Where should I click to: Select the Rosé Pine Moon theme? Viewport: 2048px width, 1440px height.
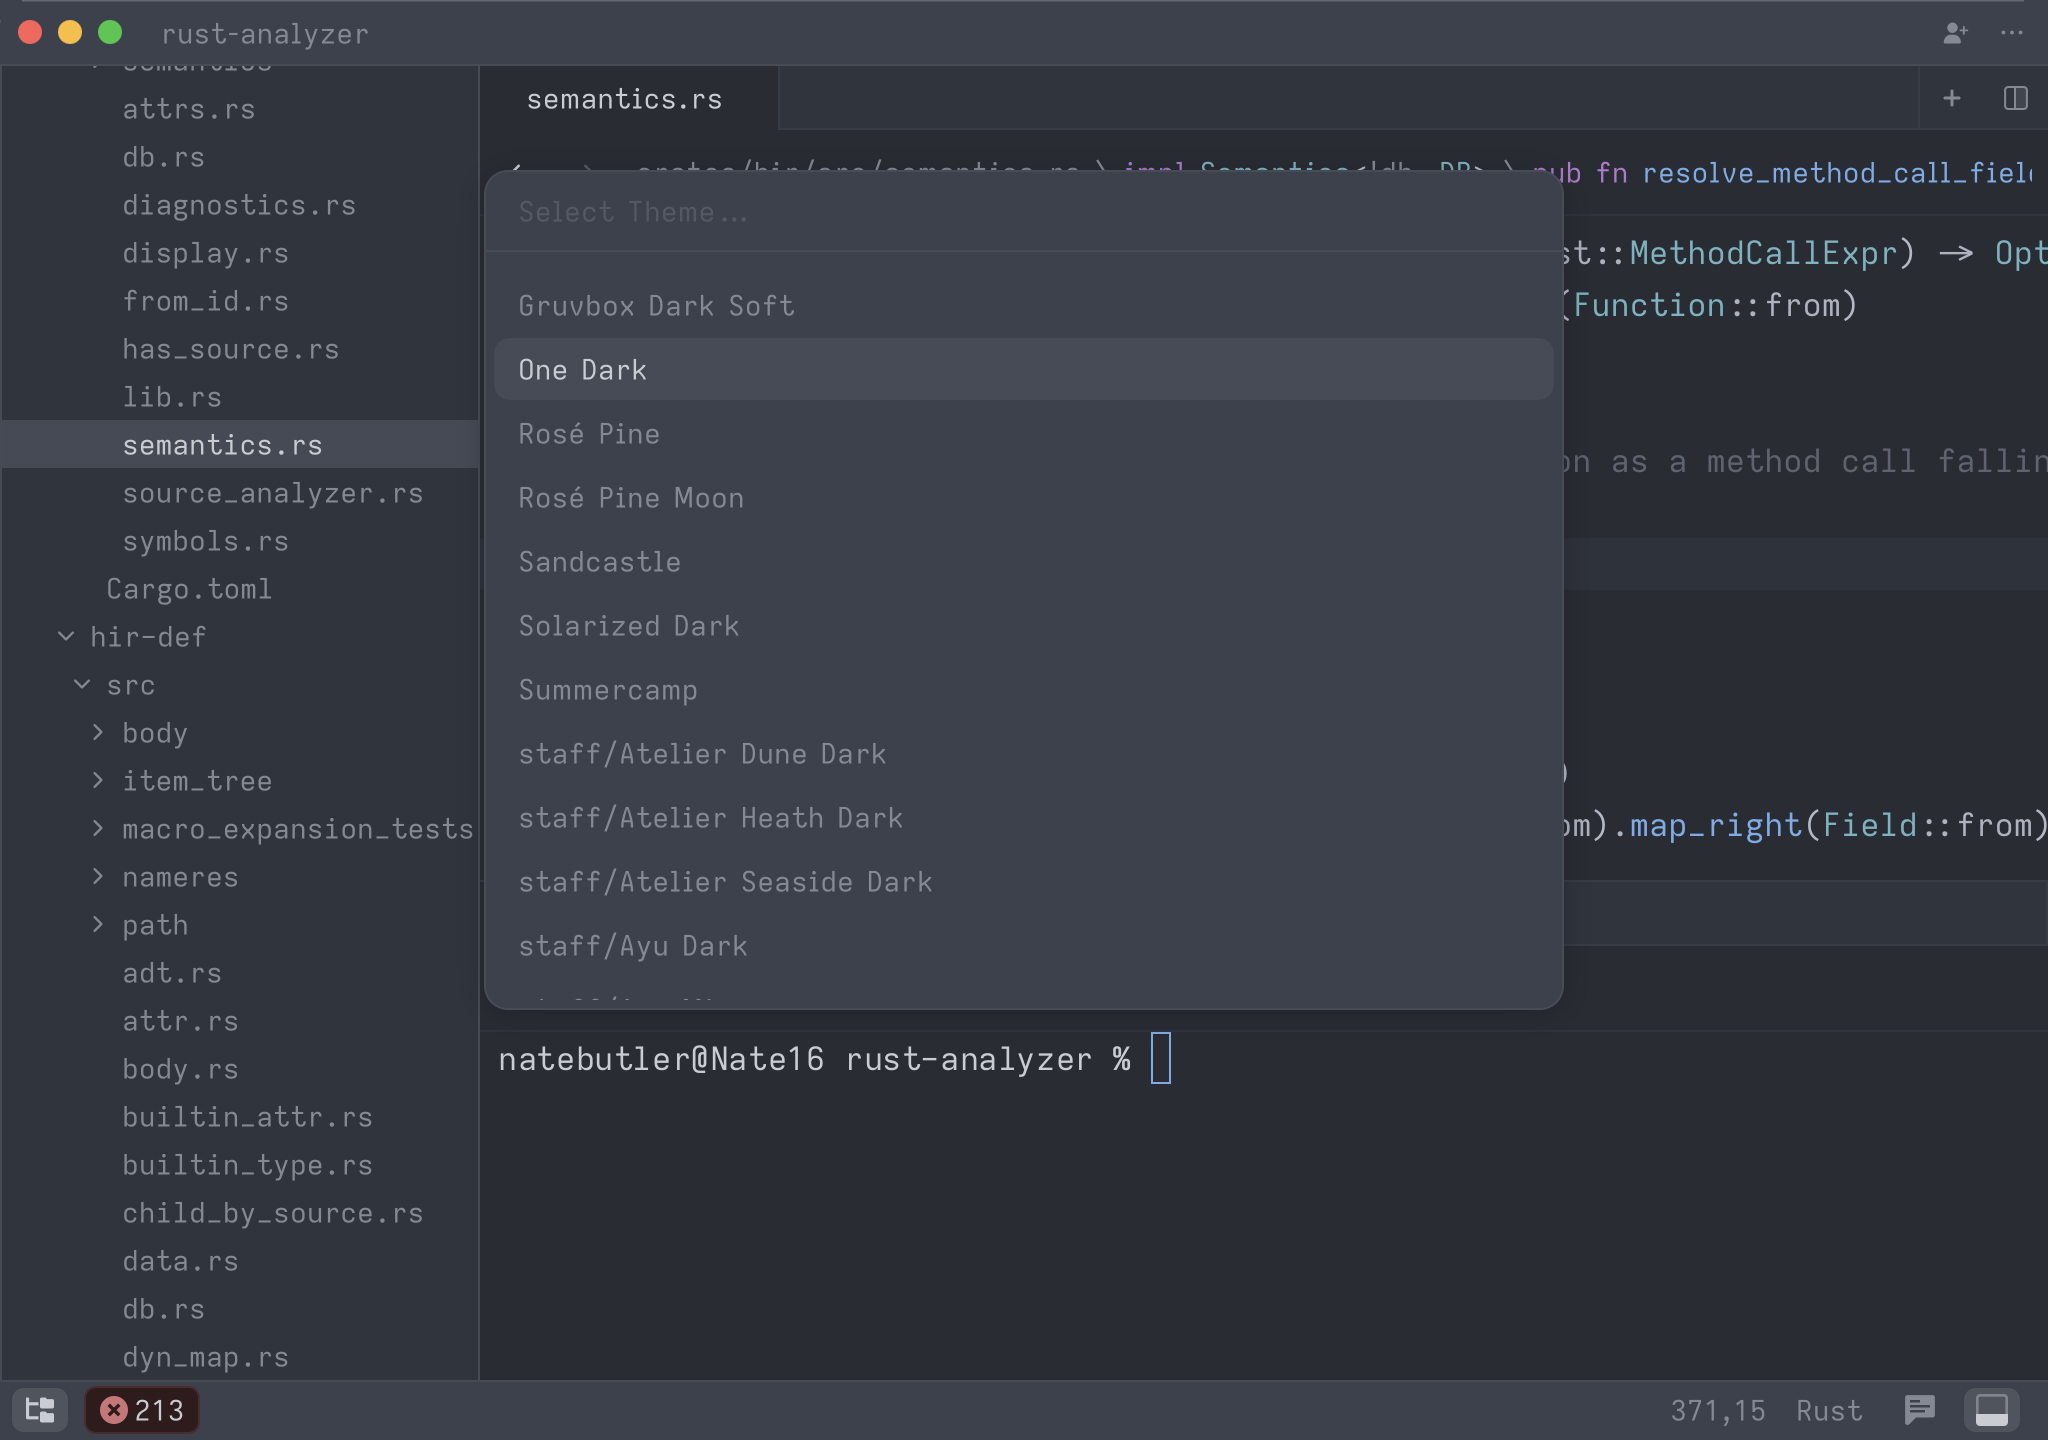coord(631,498)
